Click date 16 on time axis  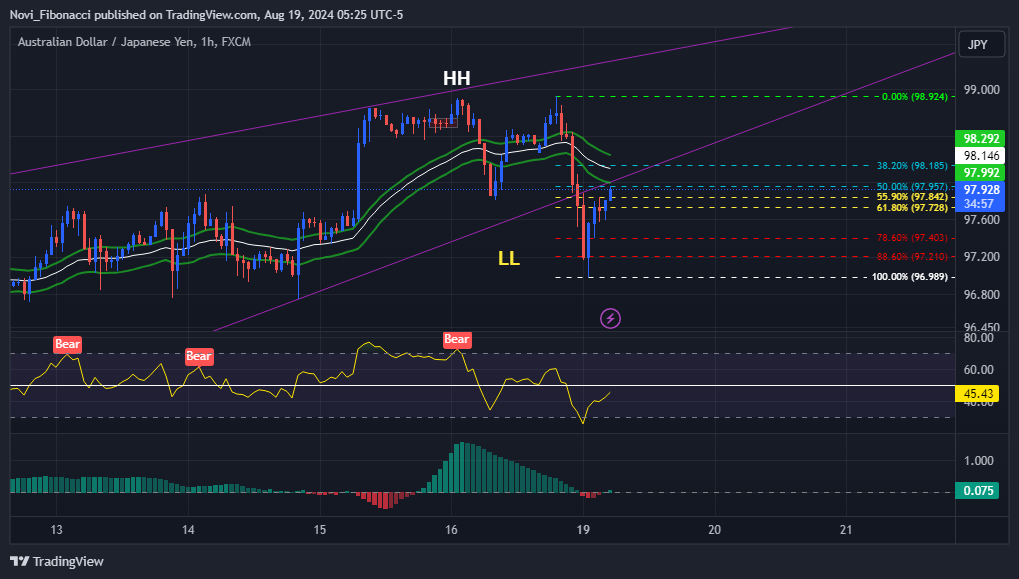(x=451, y=530)
